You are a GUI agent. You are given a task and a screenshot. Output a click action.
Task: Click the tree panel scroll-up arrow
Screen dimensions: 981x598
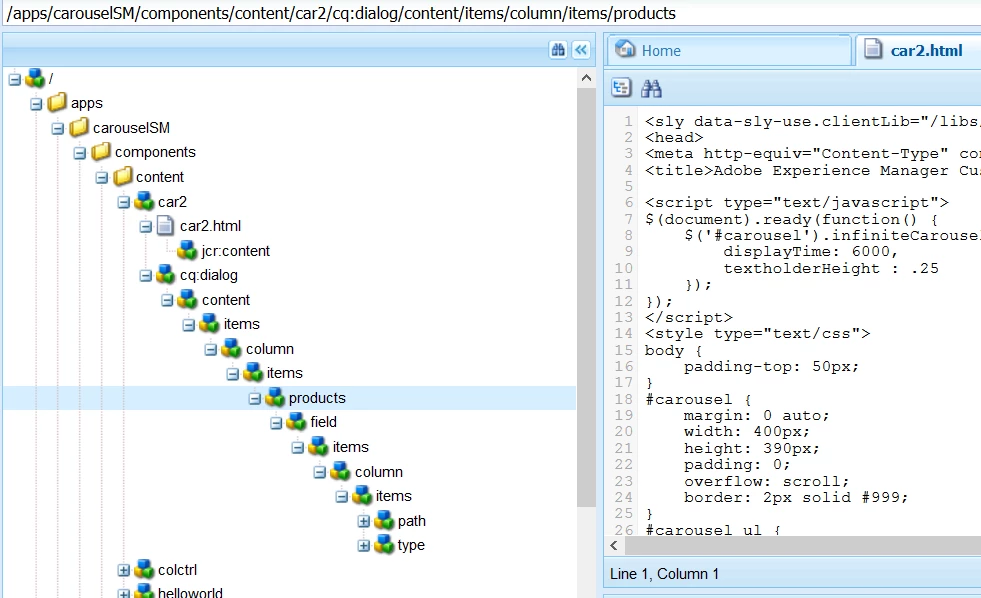586,78
